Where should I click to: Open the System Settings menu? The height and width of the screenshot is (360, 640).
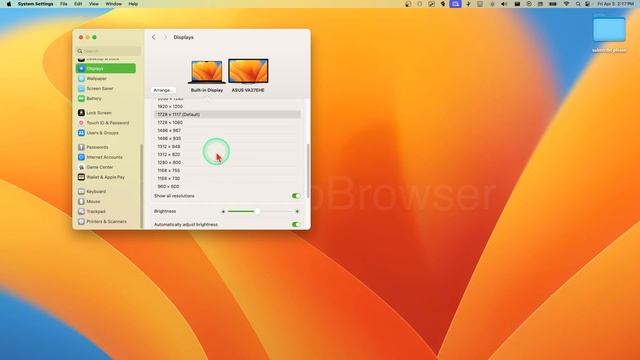(36, 4)
